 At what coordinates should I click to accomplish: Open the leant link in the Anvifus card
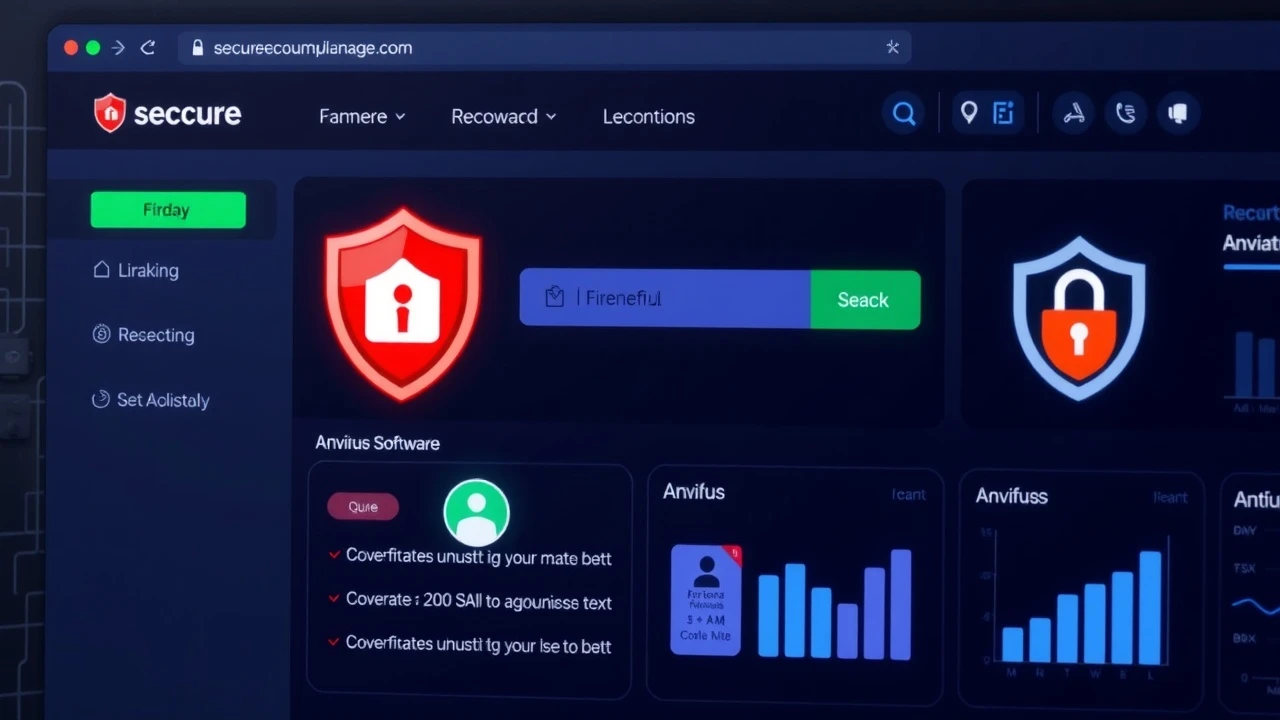908,495
